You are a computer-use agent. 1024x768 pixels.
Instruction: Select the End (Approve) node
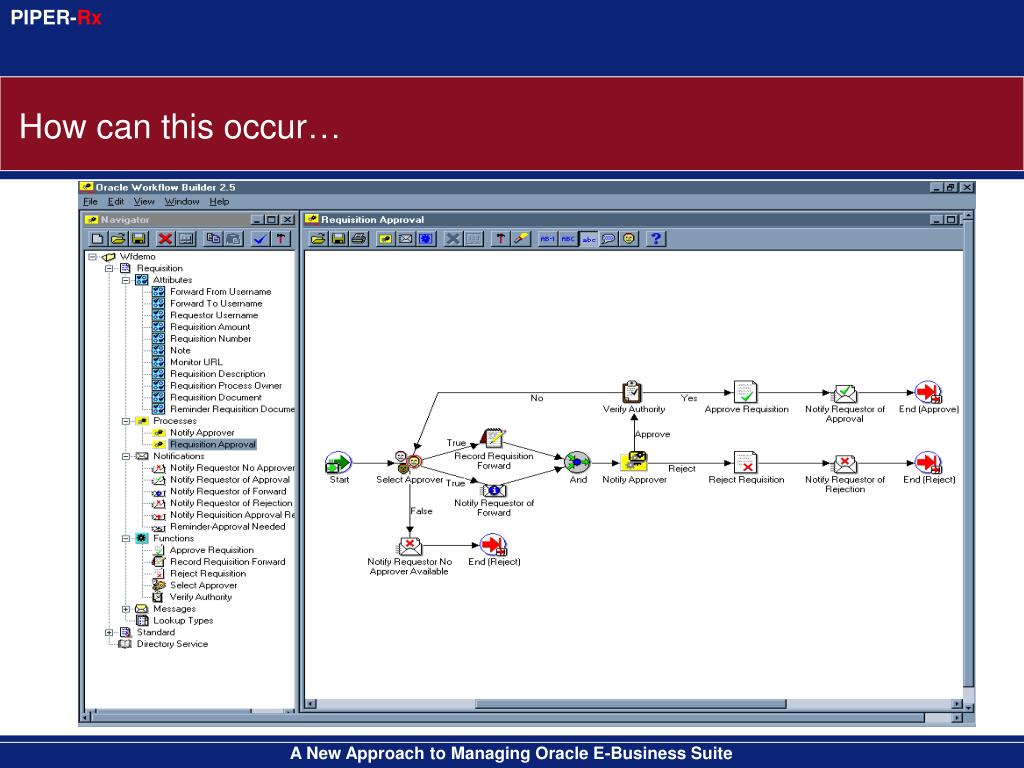point(928,392)
